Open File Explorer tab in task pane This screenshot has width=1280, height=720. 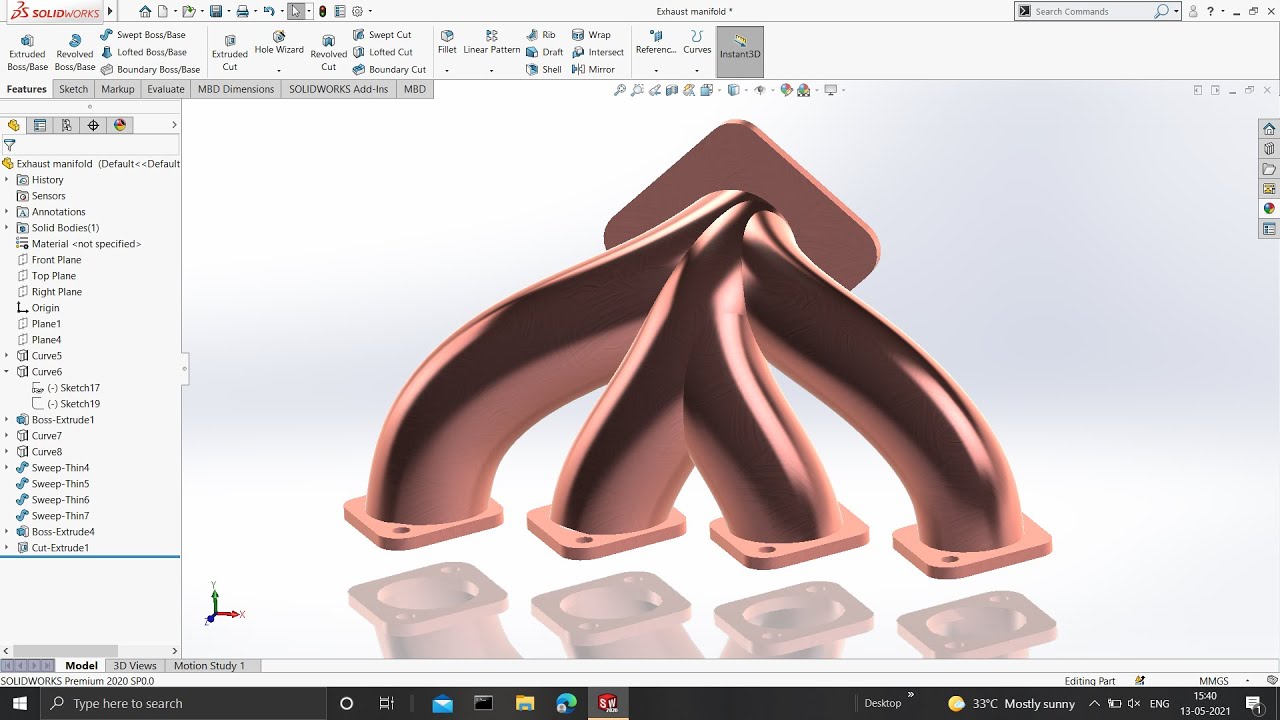point(1269,169)
